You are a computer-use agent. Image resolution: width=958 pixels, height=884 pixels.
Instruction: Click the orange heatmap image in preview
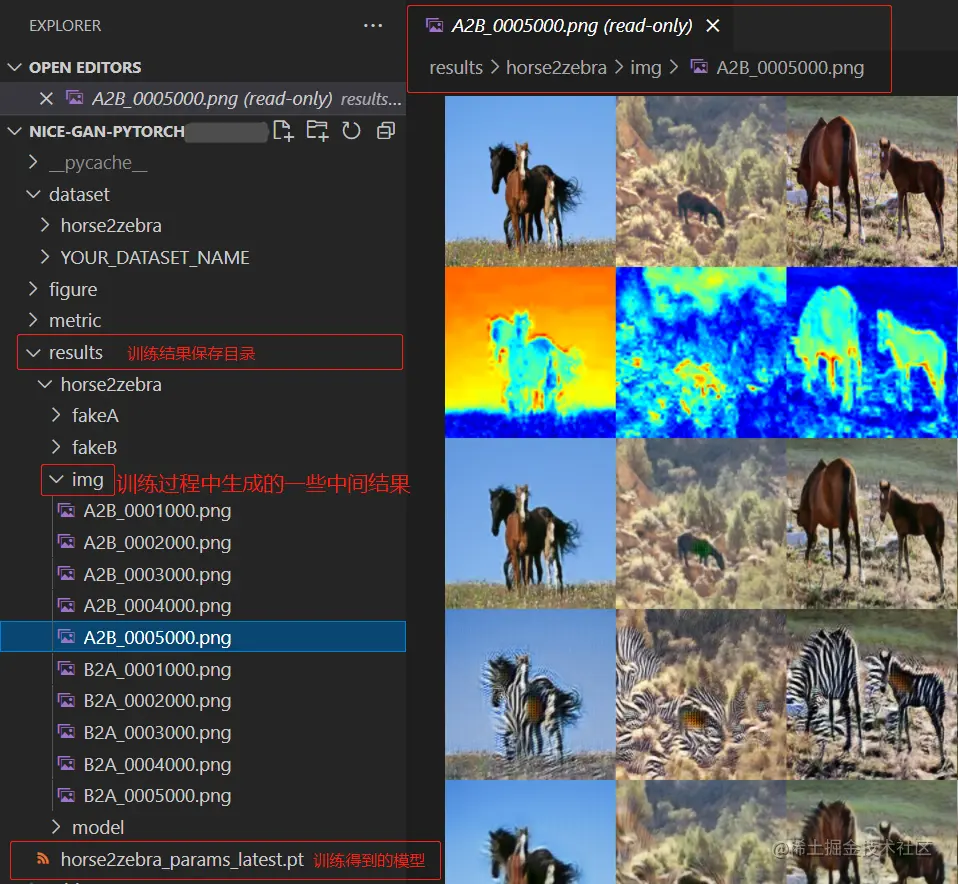coord(530,353)
